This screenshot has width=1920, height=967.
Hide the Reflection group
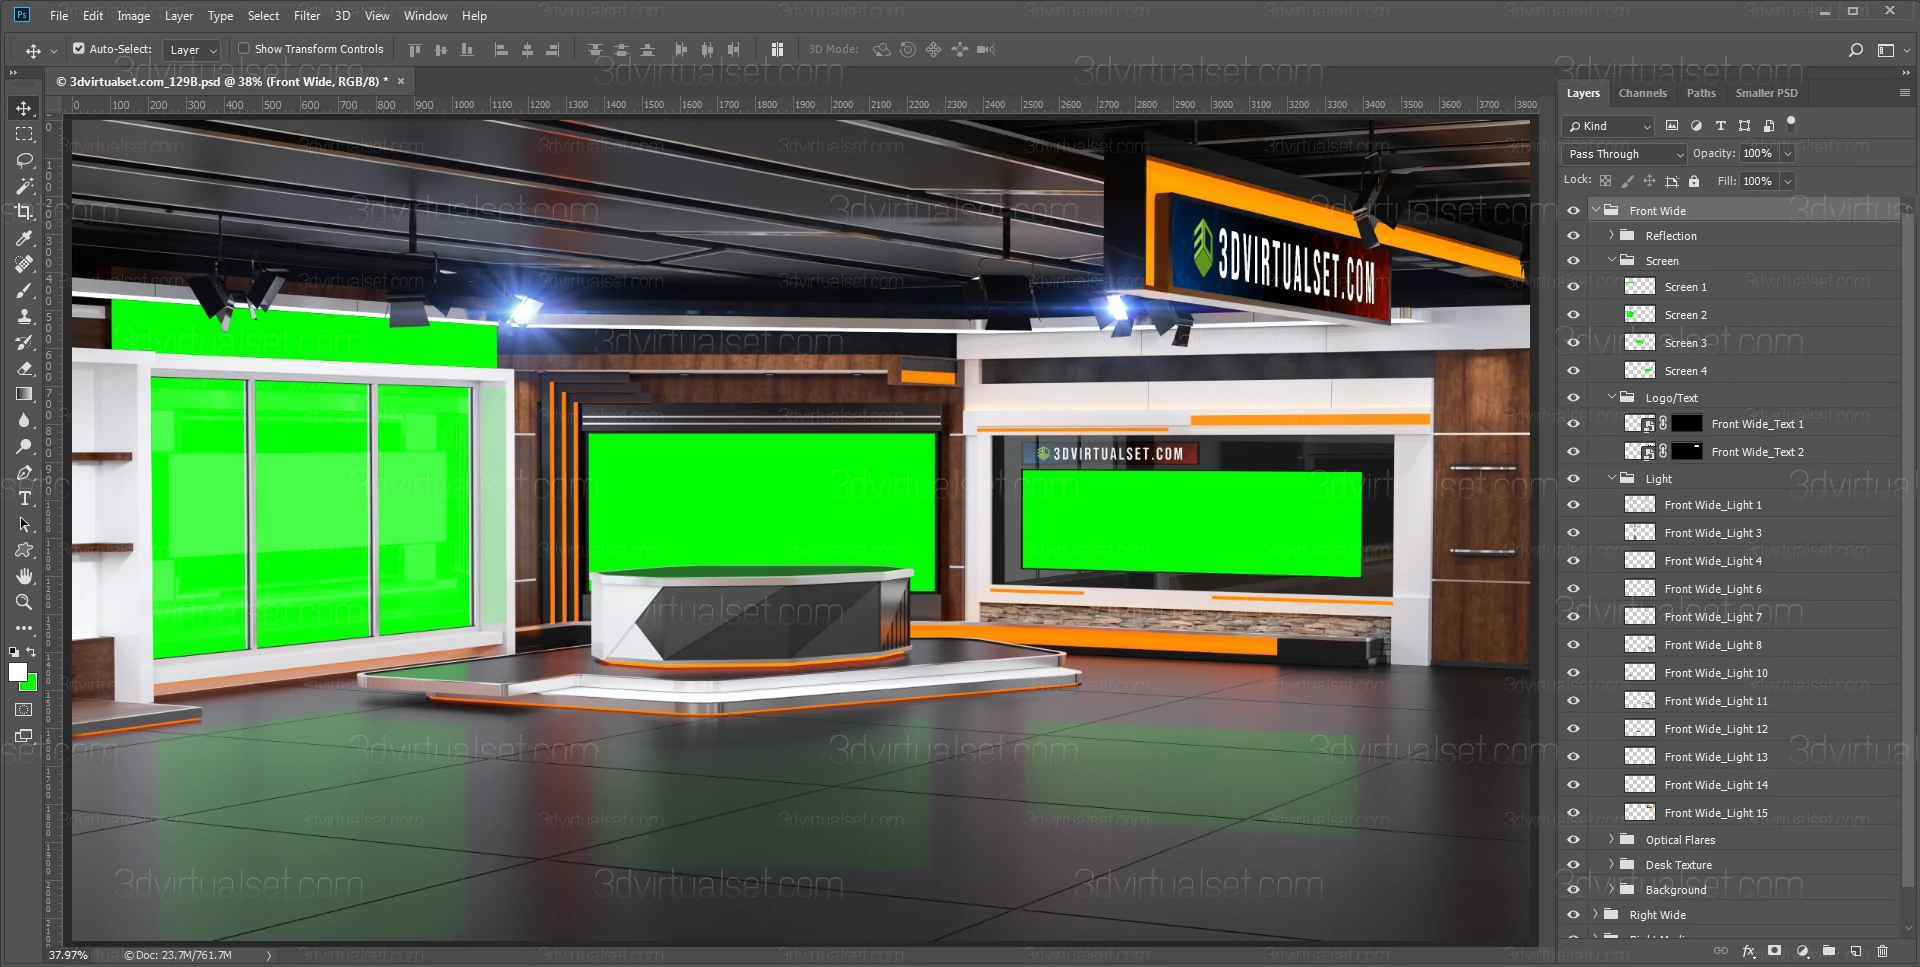click(x=1574, y=236)
